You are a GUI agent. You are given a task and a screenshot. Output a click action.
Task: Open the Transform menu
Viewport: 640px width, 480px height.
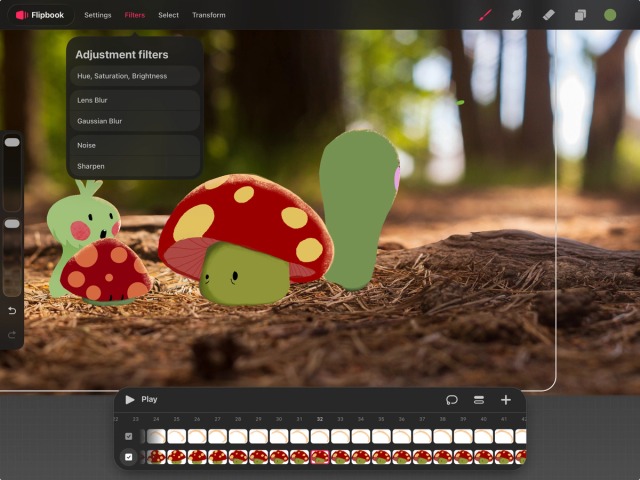coord(208,15)
